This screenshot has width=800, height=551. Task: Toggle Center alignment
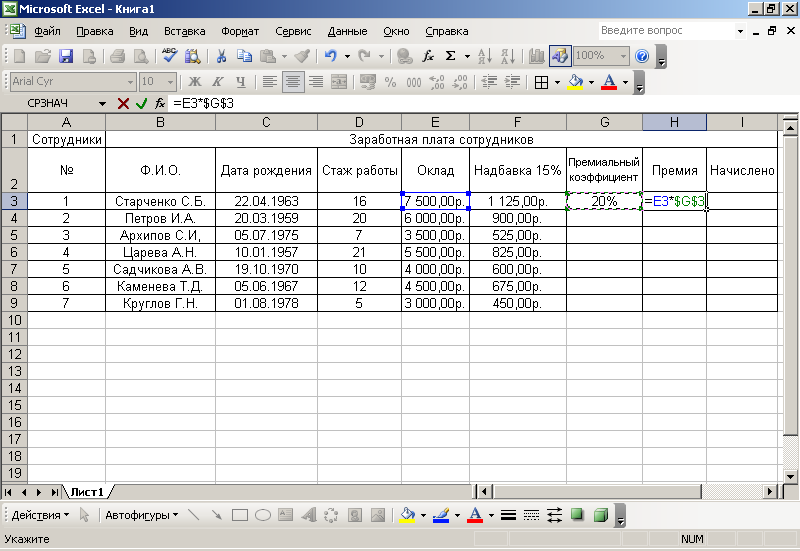[293, 82]
